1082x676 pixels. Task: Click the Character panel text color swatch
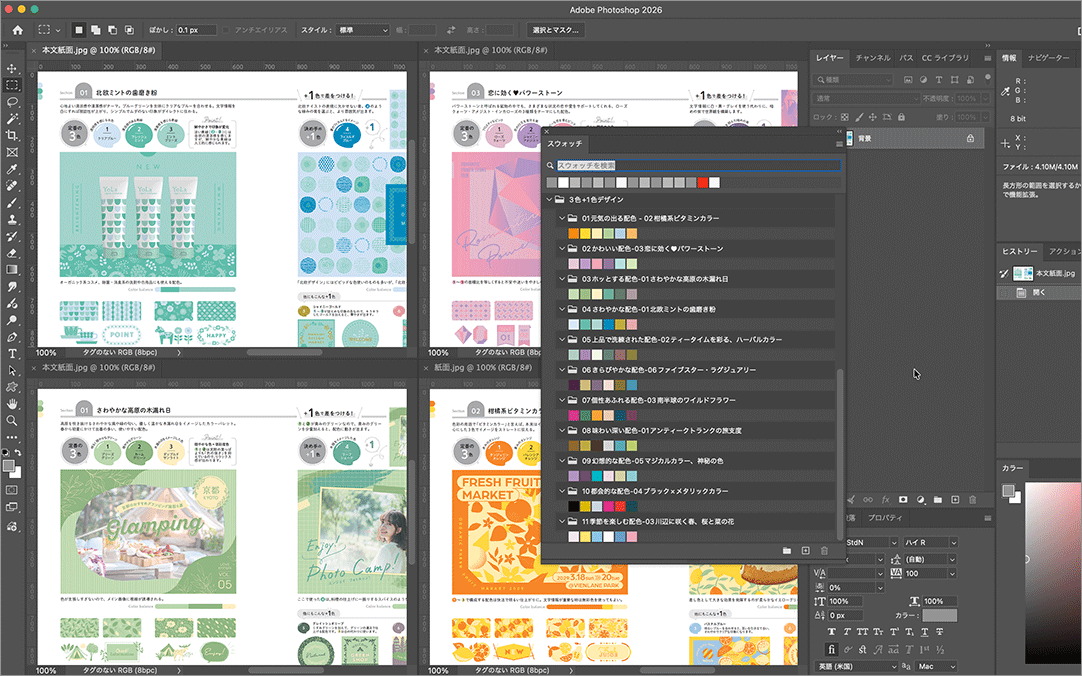[x=939, y=615]
